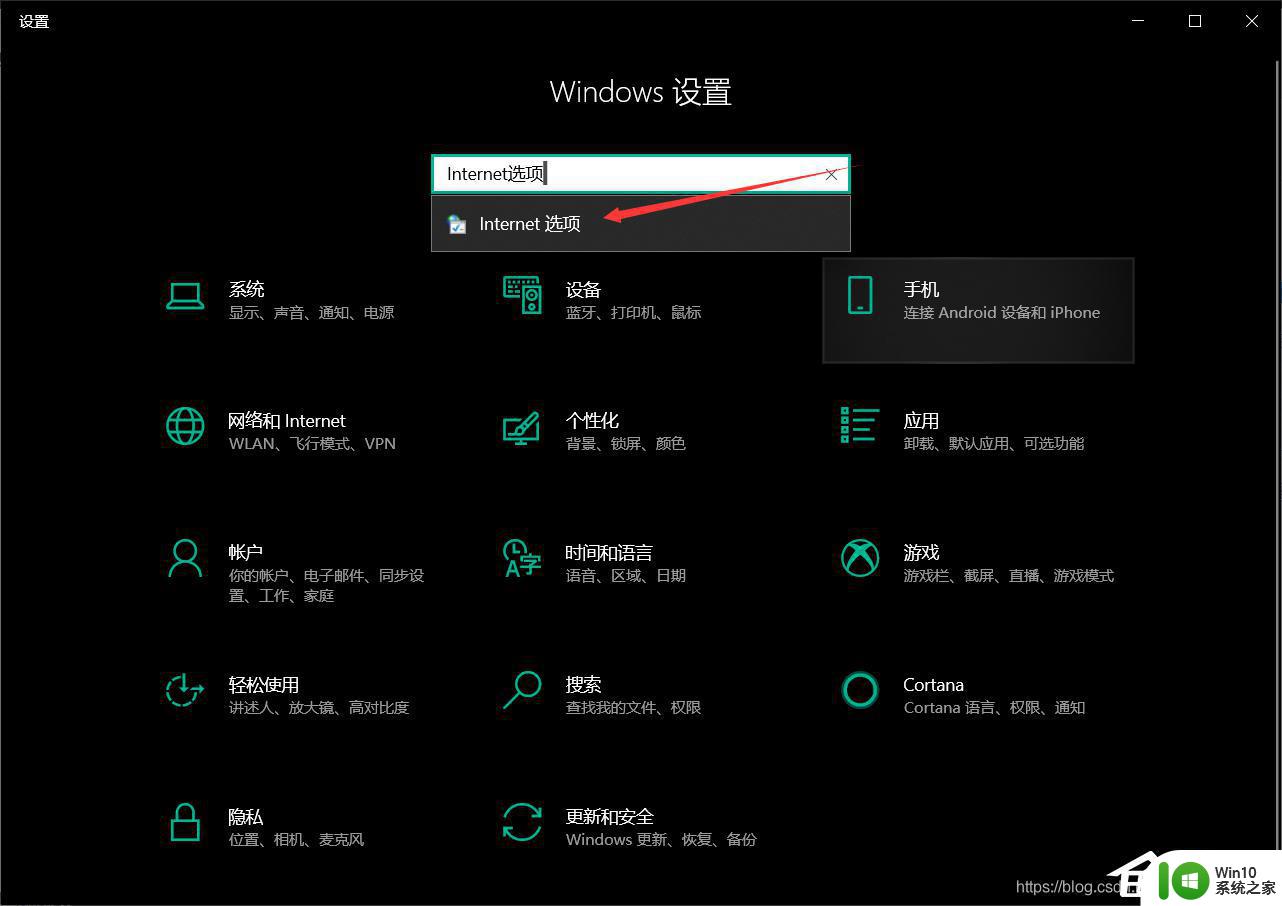Open 游戏 settings category
Viewport: 1282px width, 906px height.
coord(921,552)
